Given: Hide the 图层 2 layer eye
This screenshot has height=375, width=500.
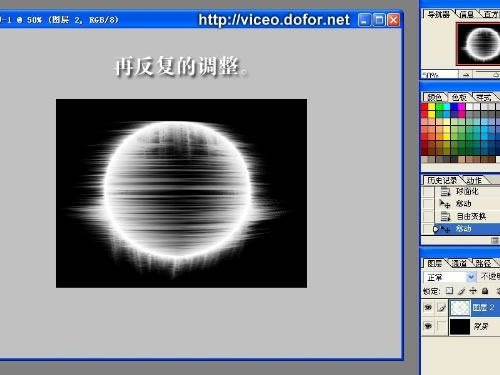Looking at the screenshot, I should point(428,307).
